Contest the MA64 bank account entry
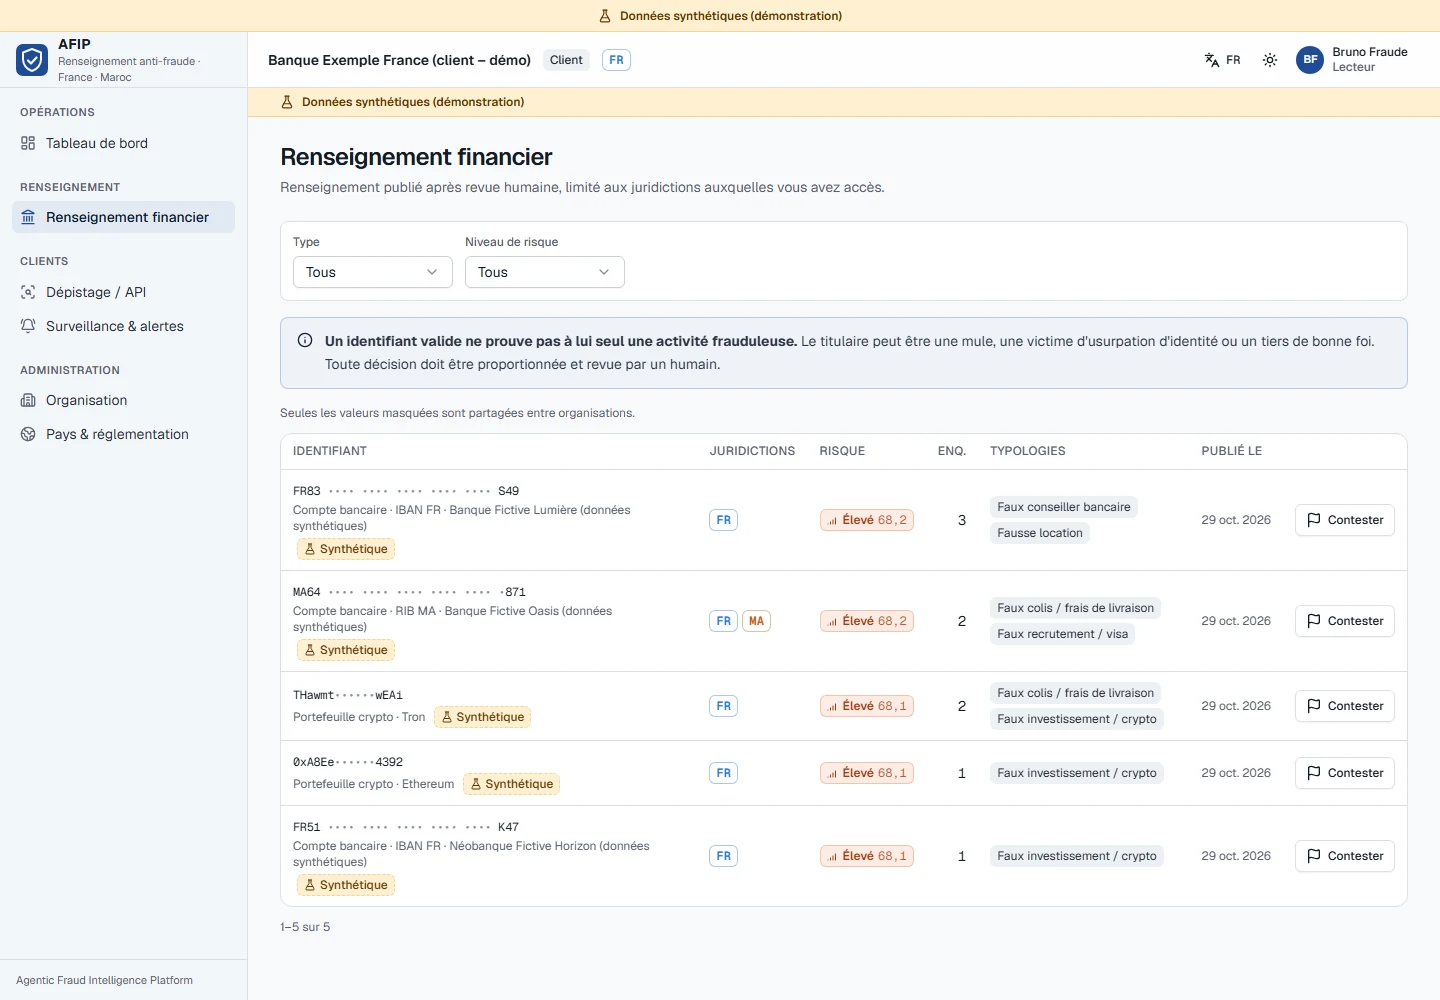Screen dimensions: 1440x1000 [1345, 621]
